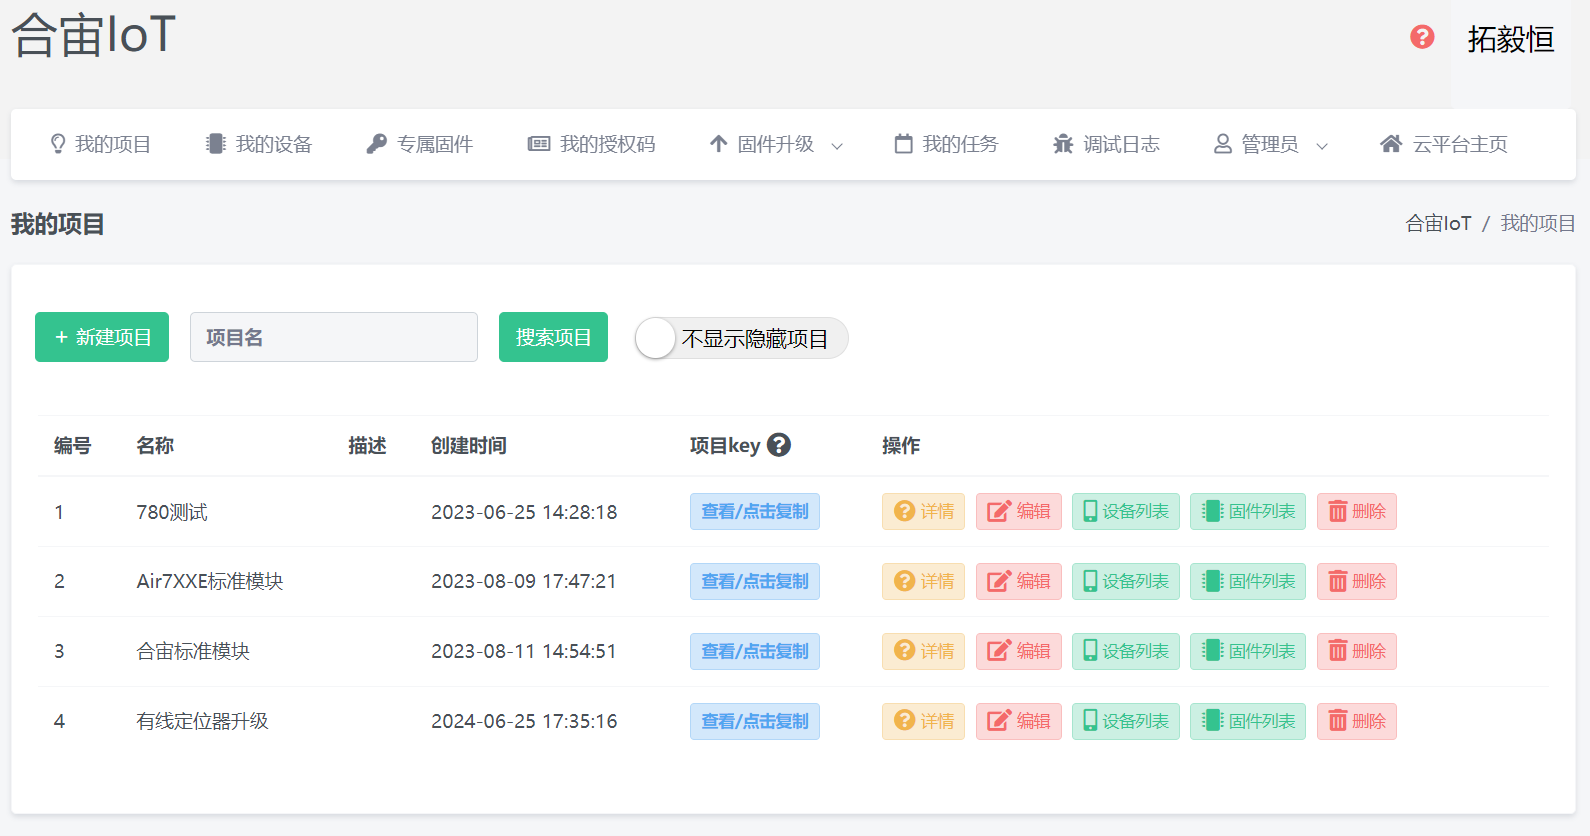
Task: Delete the 780测试 project
Action: point(1356,511)
